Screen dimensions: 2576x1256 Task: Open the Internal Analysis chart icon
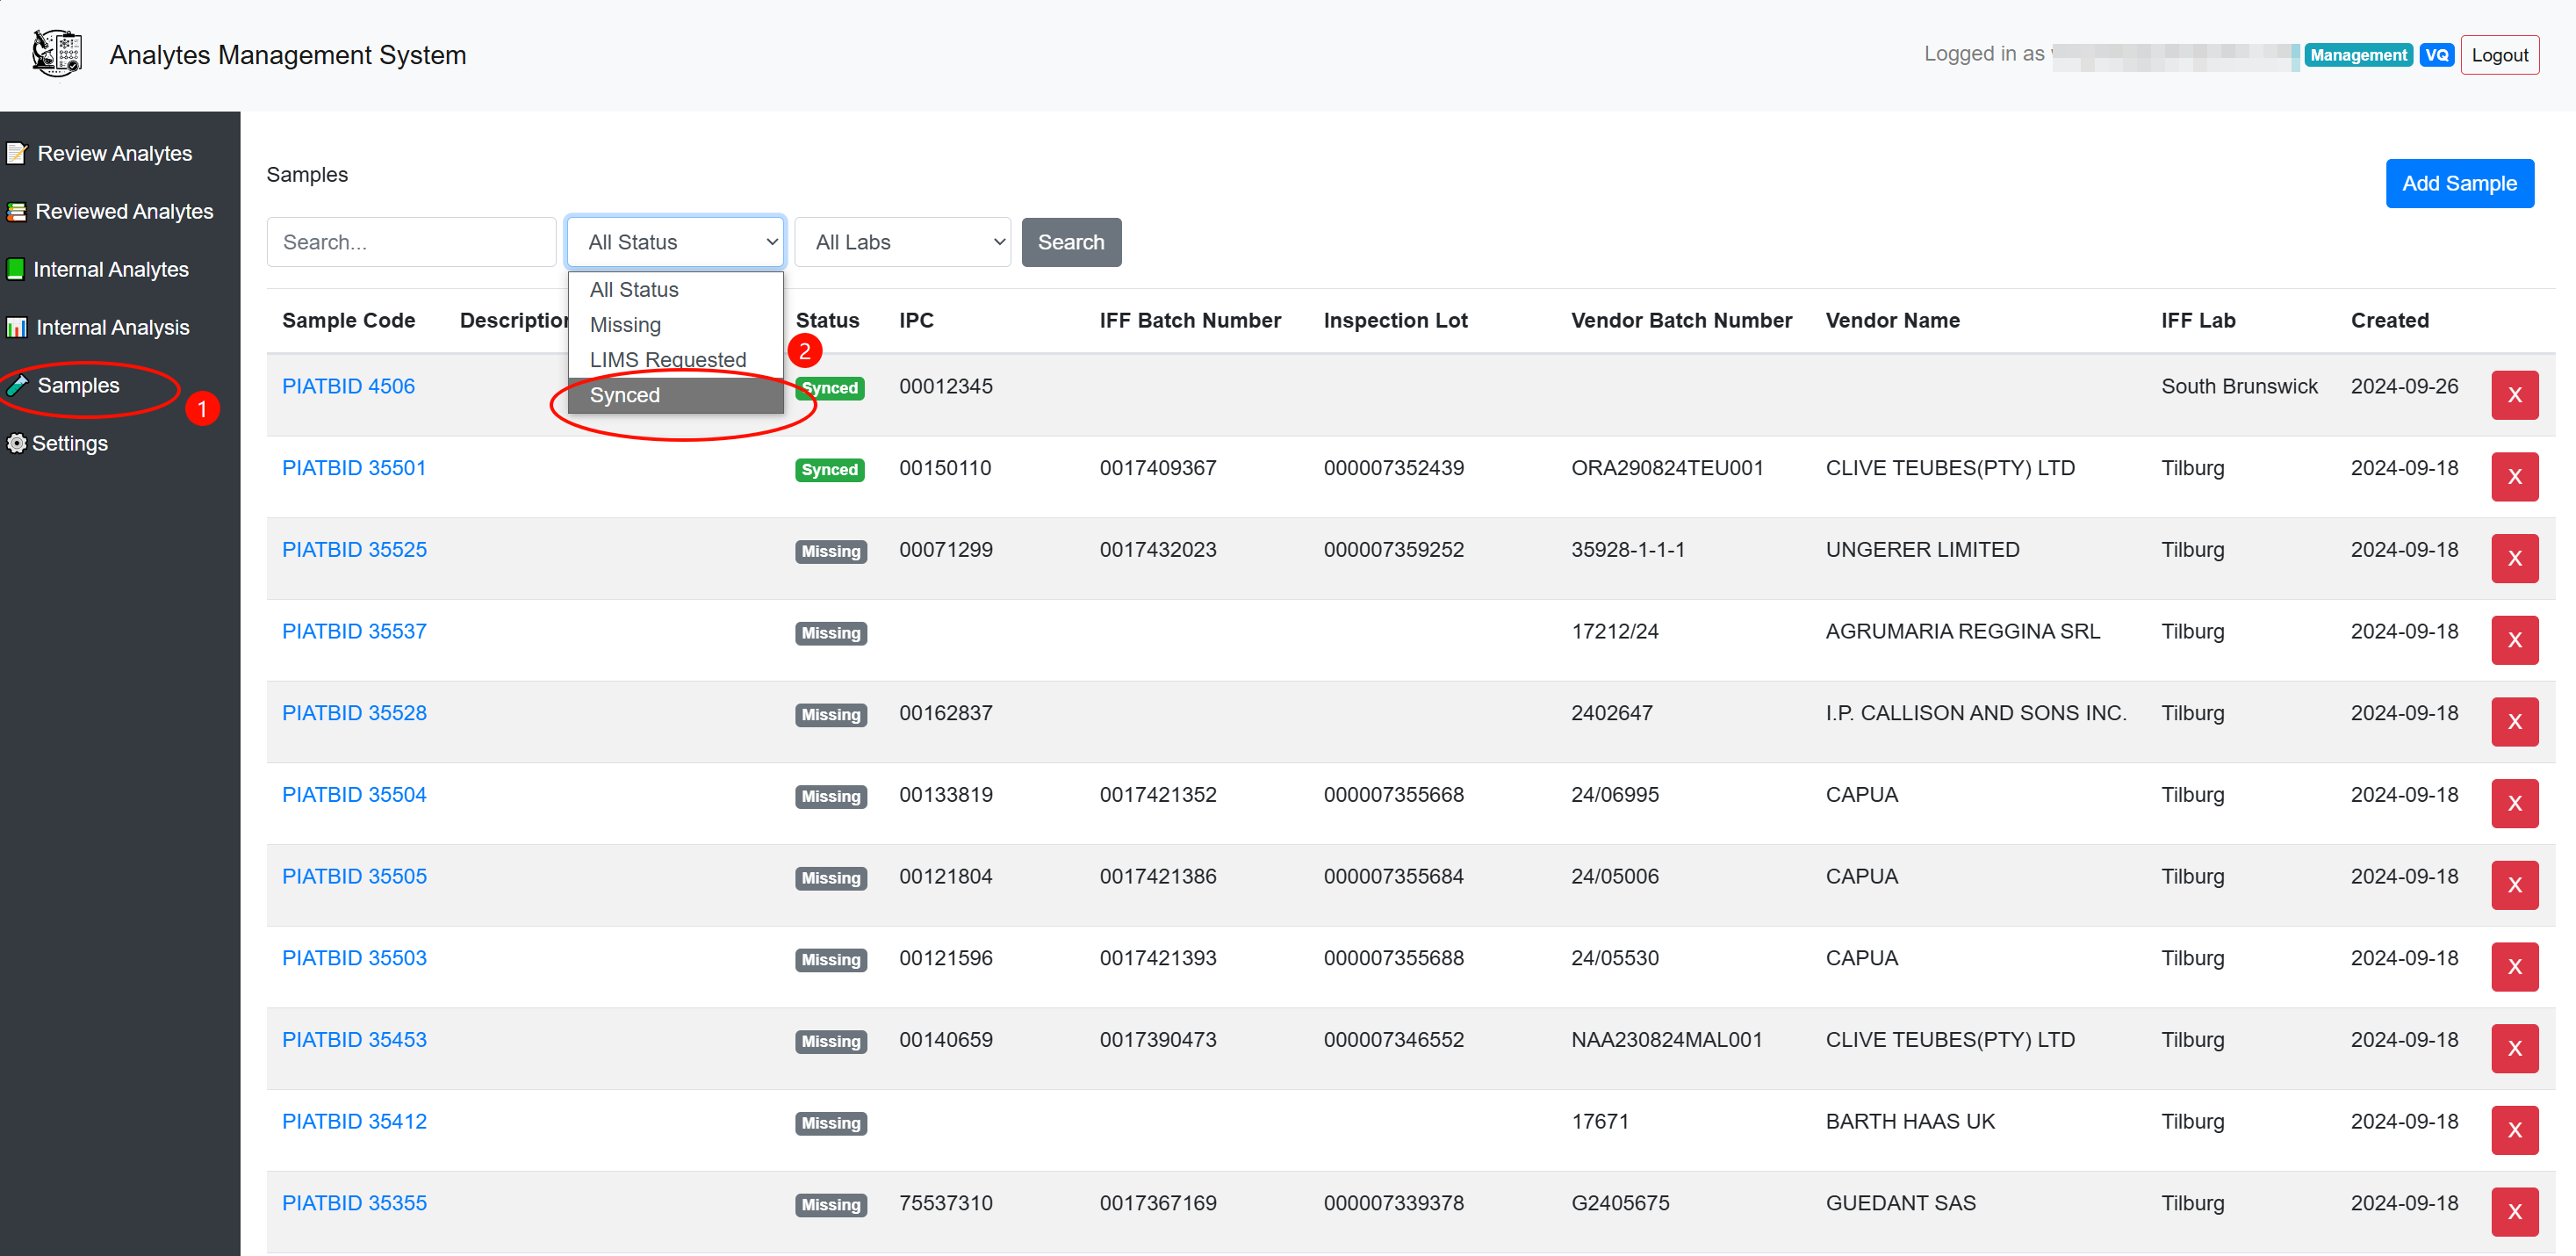click(x=16, y=327)
